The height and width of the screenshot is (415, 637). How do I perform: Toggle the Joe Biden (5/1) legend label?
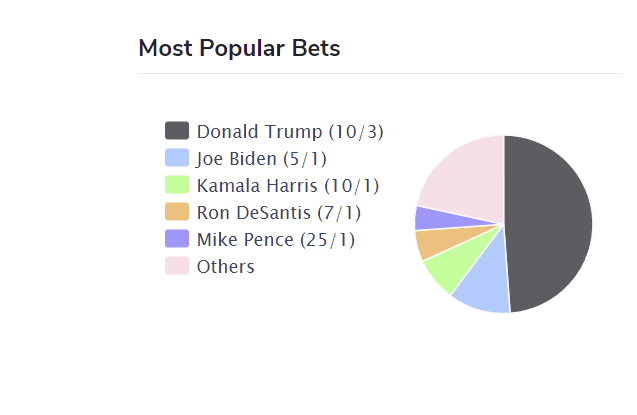pos(262,159)
